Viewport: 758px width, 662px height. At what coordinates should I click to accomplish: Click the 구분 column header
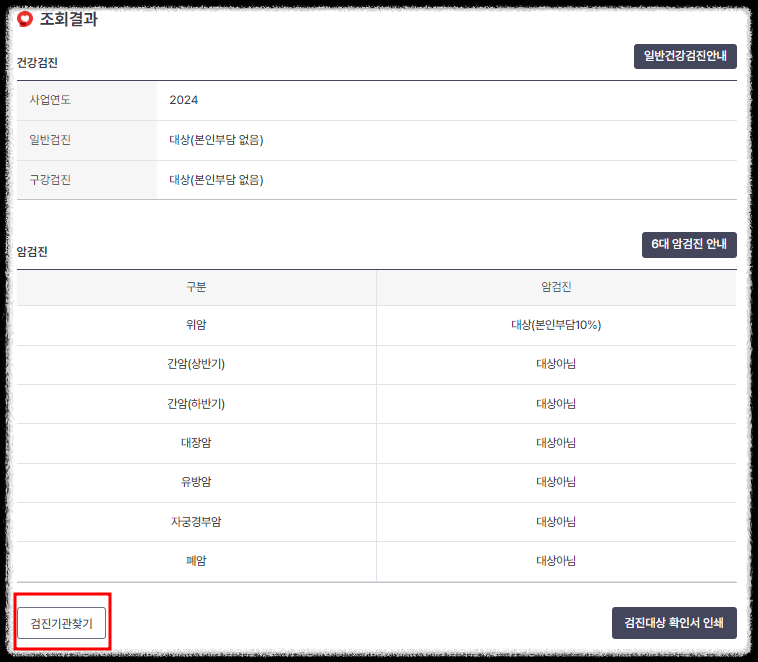tap(196, 287)
